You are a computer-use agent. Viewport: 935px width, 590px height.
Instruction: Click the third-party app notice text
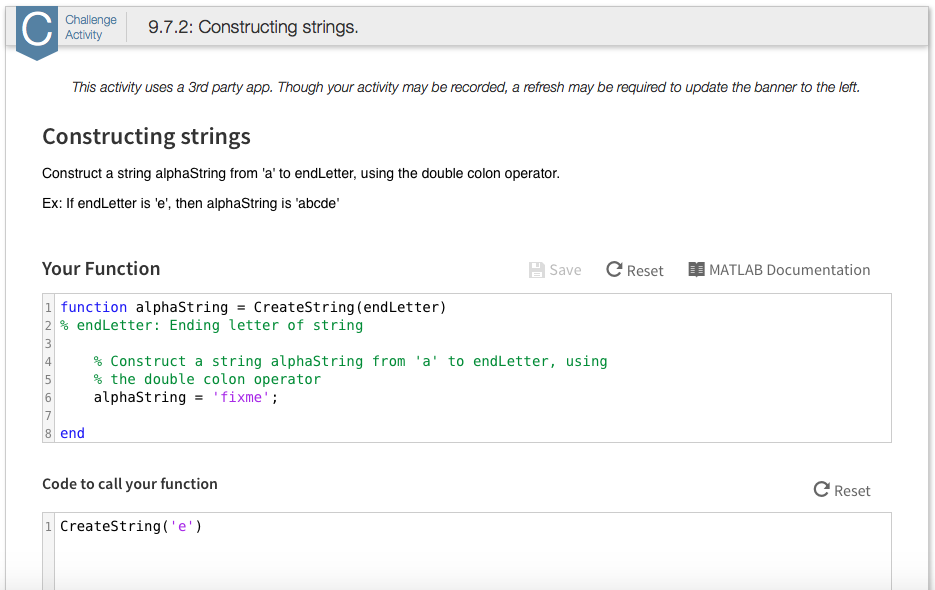click(466, 87)
